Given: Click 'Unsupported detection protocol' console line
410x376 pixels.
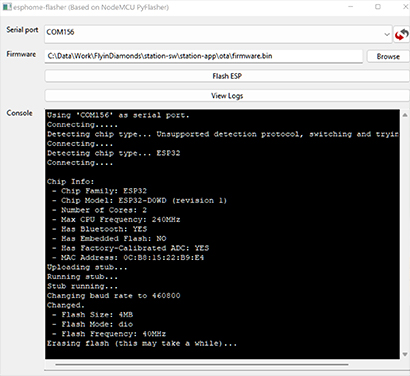Looking at the screenshot, I should click(223, 134).
